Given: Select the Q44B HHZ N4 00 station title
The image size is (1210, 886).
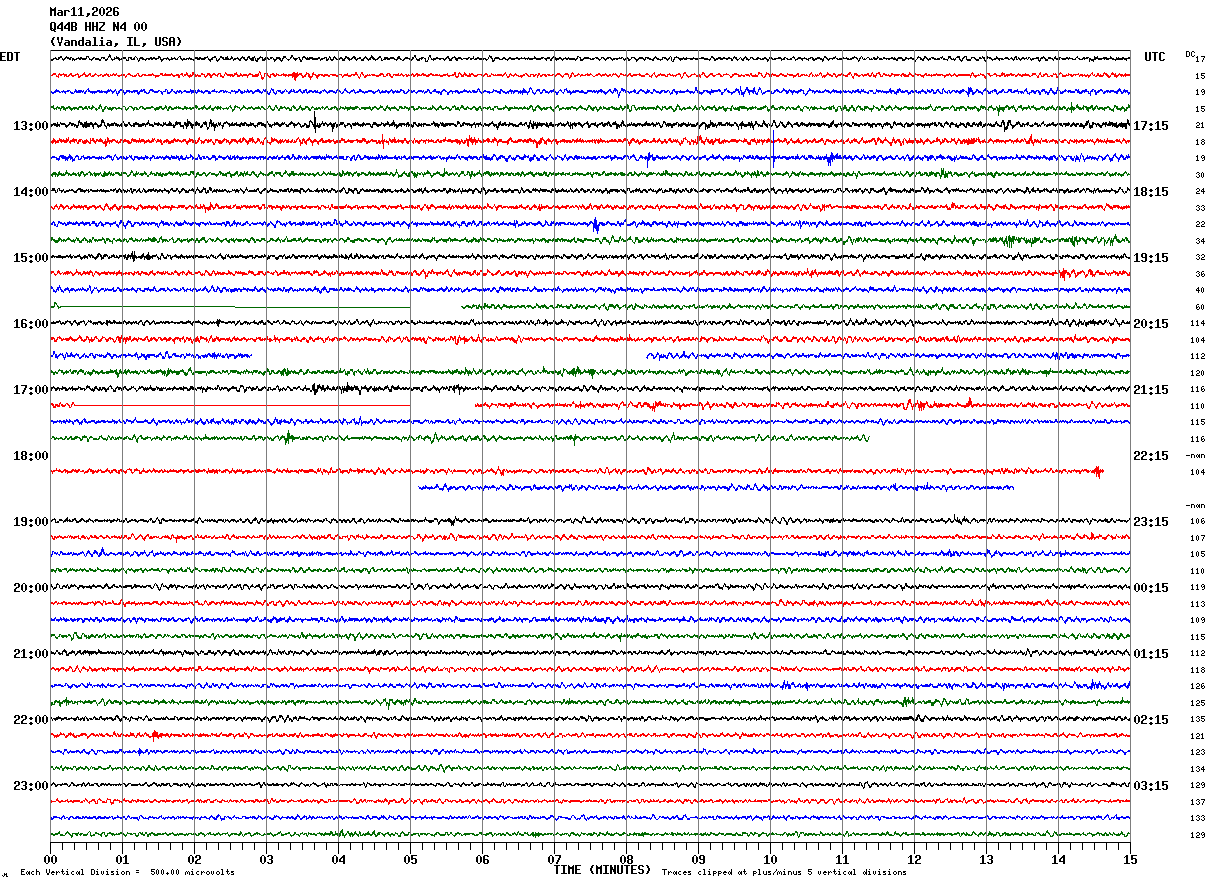Looking at the screenshot, I should pos(98,27).
